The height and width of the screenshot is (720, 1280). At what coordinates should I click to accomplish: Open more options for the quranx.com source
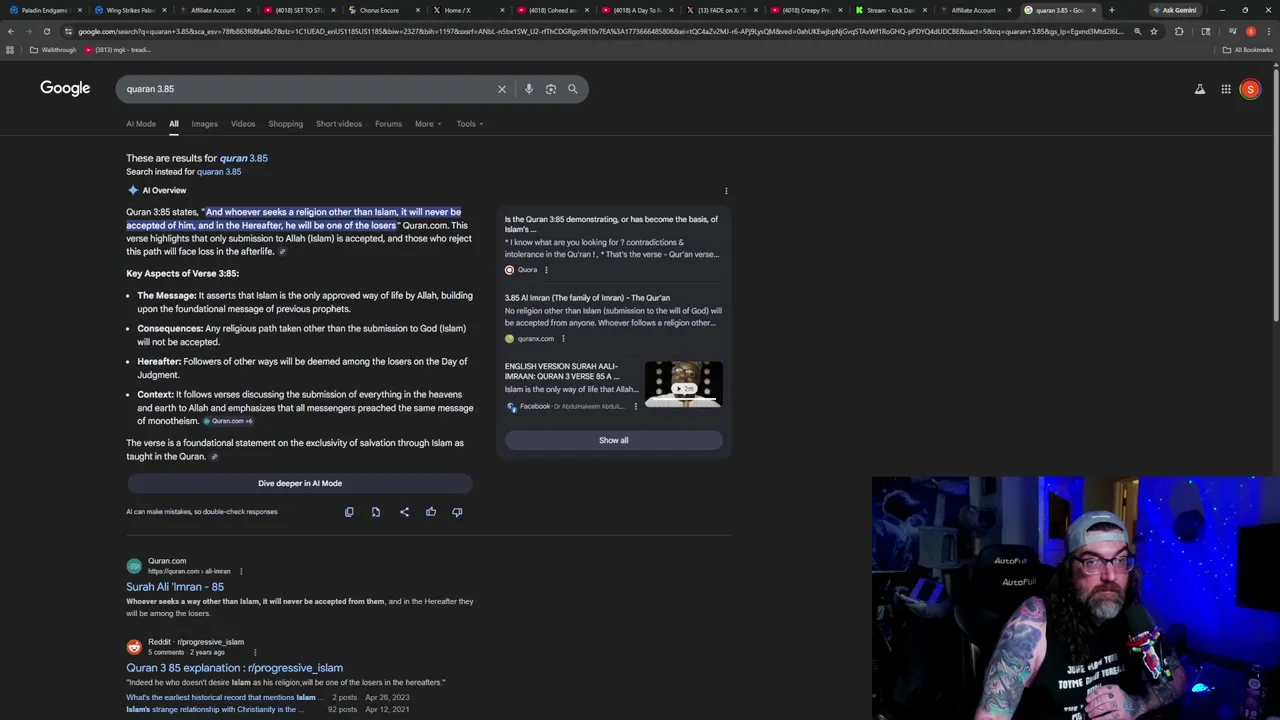(x=563, y=339)
